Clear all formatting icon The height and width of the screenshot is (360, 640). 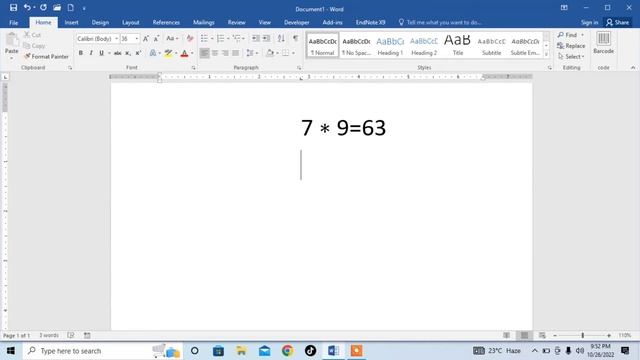coord(190,38)
